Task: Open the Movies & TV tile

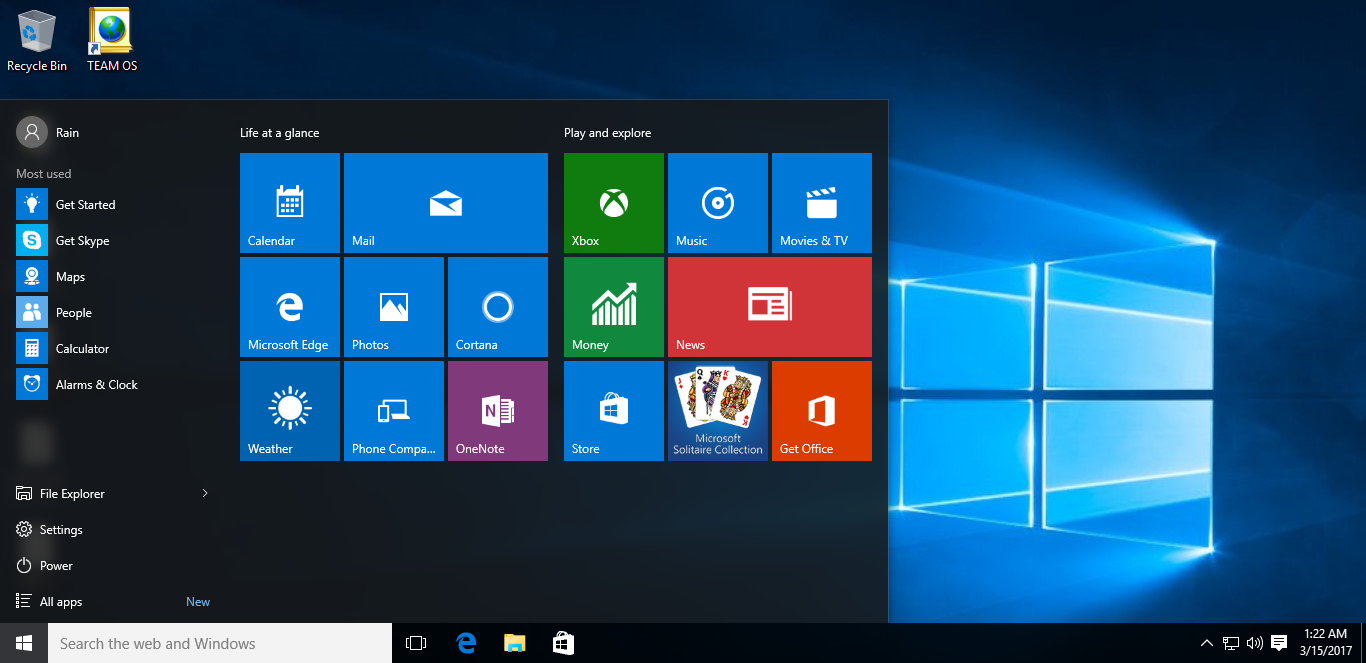Action: 822,203
